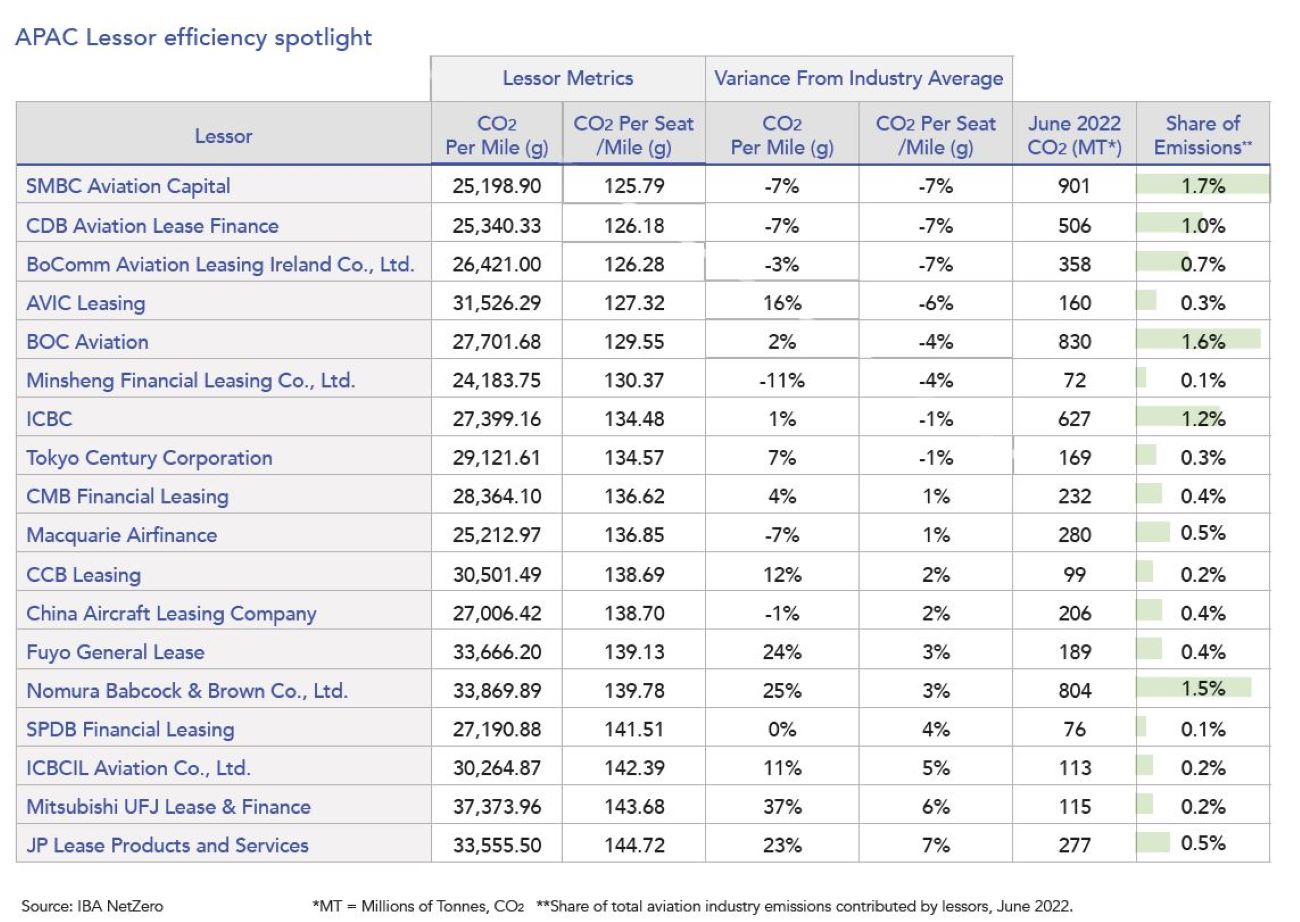Select the 138.70 per seat value
Image resolution: width=1300 pixels, height=922 pixels.
[x=634, y=614]
